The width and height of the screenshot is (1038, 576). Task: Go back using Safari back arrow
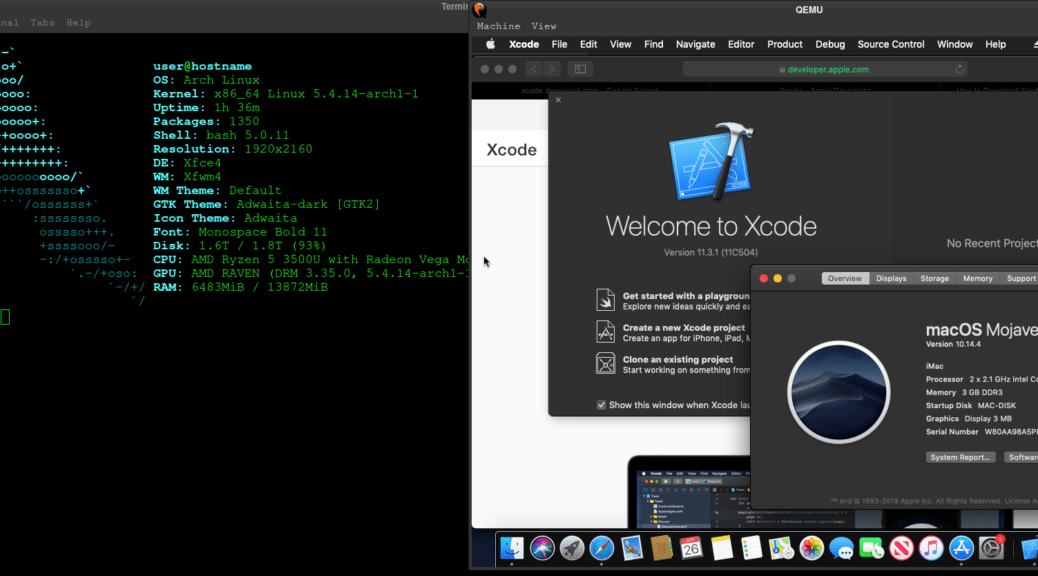[534, 69]
